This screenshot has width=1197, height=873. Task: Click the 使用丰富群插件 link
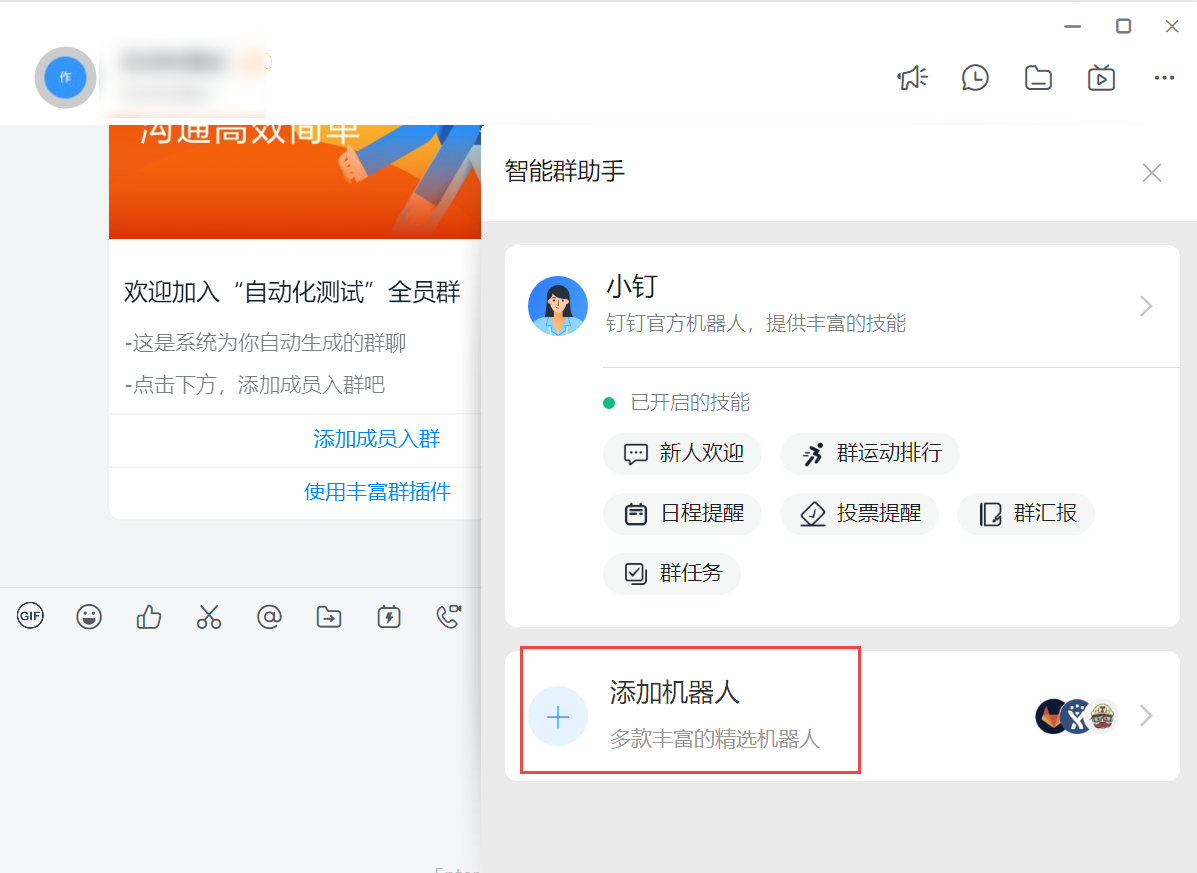tap(377, 492)
